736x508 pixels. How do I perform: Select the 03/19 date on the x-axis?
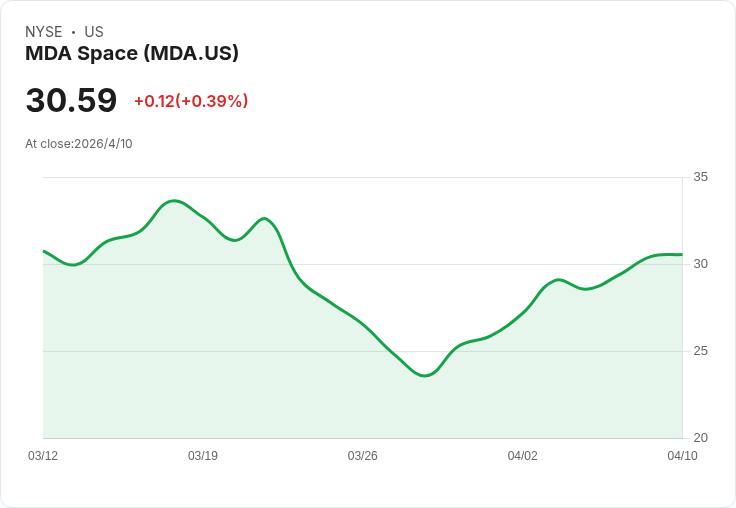203,456
